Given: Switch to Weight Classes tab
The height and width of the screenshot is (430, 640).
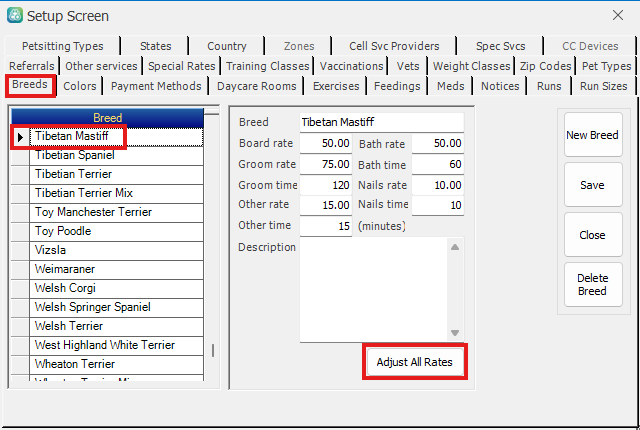Looking at the screenshot, I should click(x=471, y=66).
